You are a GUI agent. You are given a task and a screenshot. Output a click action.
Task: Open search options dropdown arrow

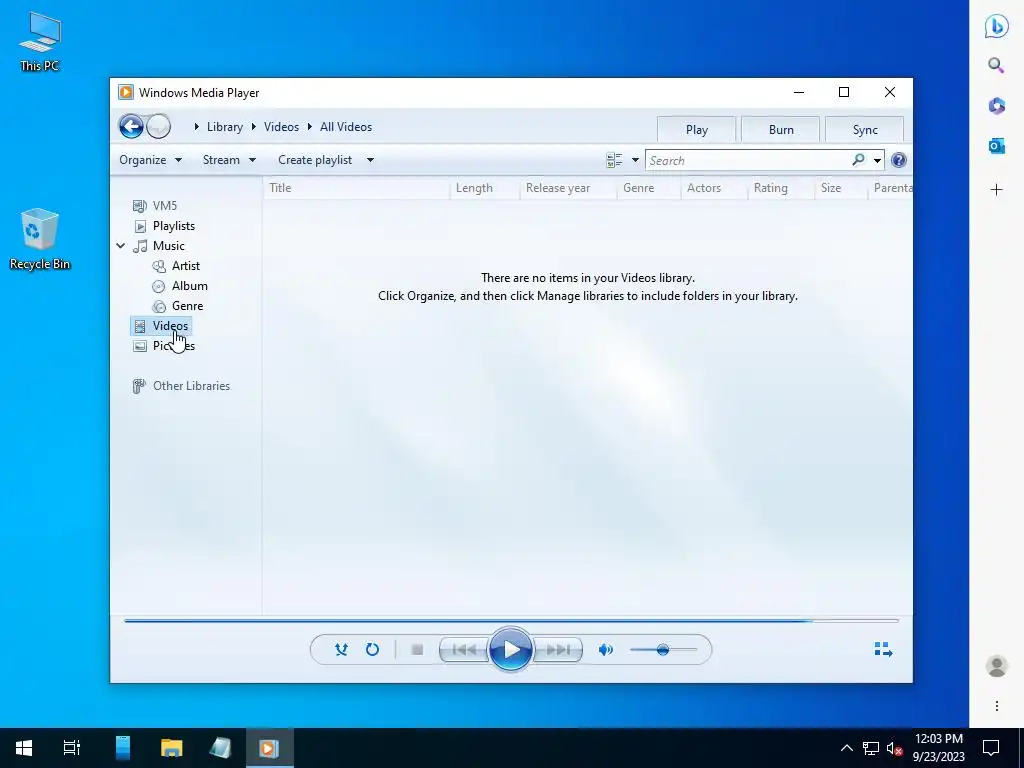pos(877,161)
